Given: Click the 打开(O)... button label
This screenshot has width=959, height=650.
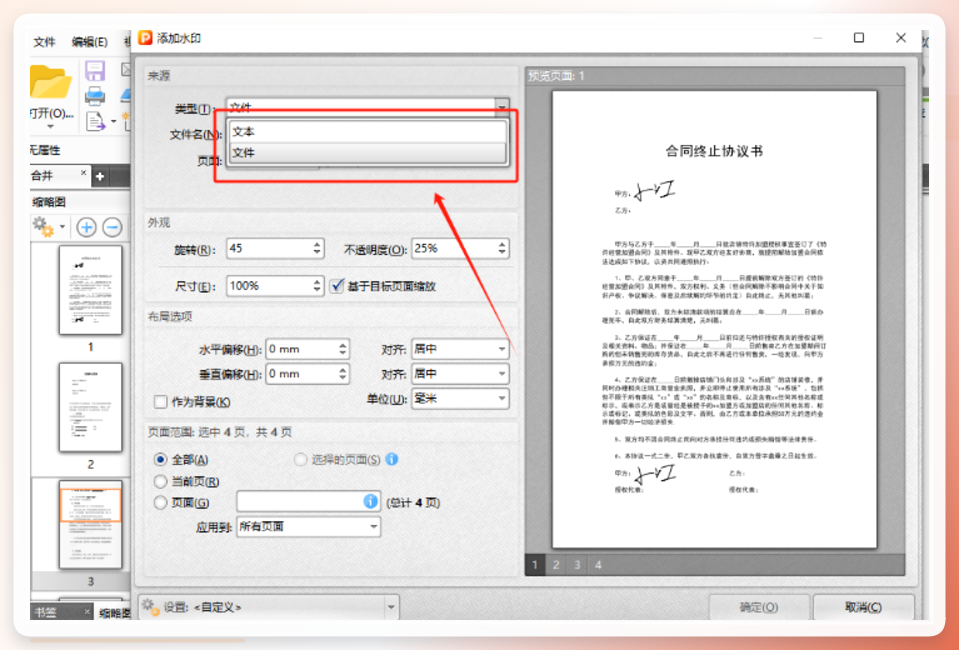Looking at the screenshot, I should (x=52, y=113).
